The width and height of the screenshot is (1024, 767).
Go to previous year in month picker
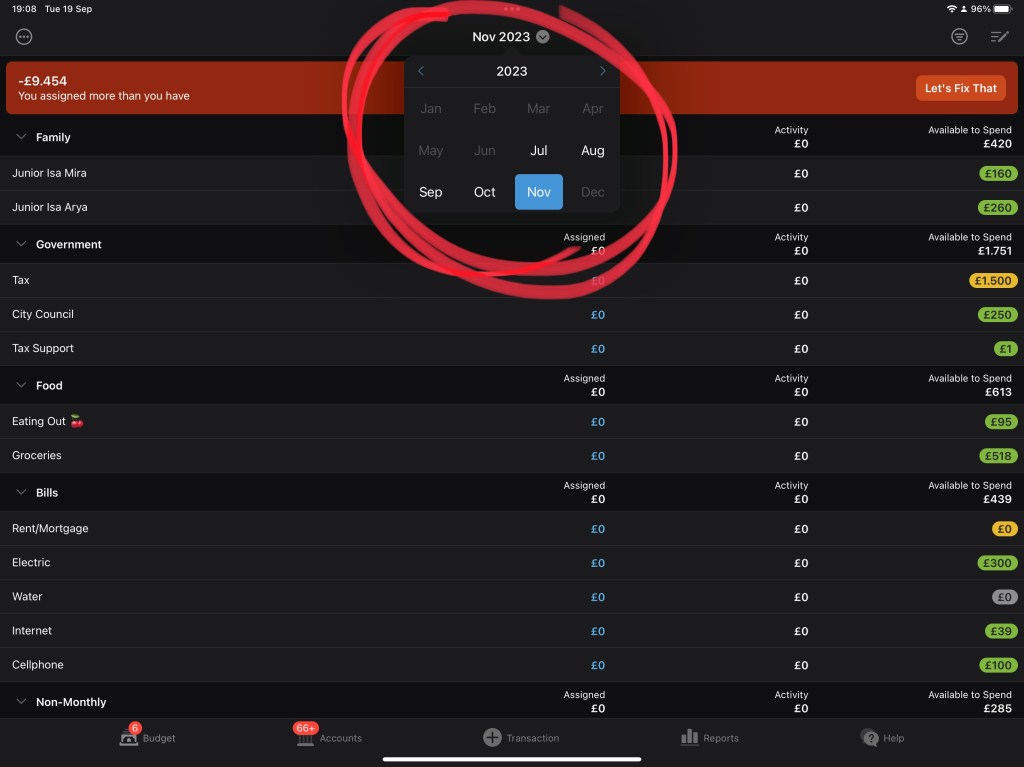coord(421,71)
